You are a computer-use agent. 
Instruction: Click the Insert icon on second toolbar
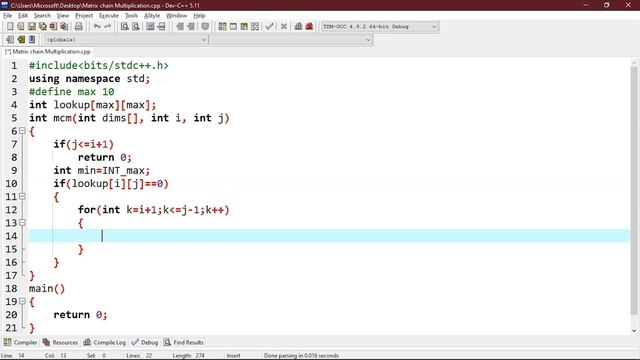10,40
